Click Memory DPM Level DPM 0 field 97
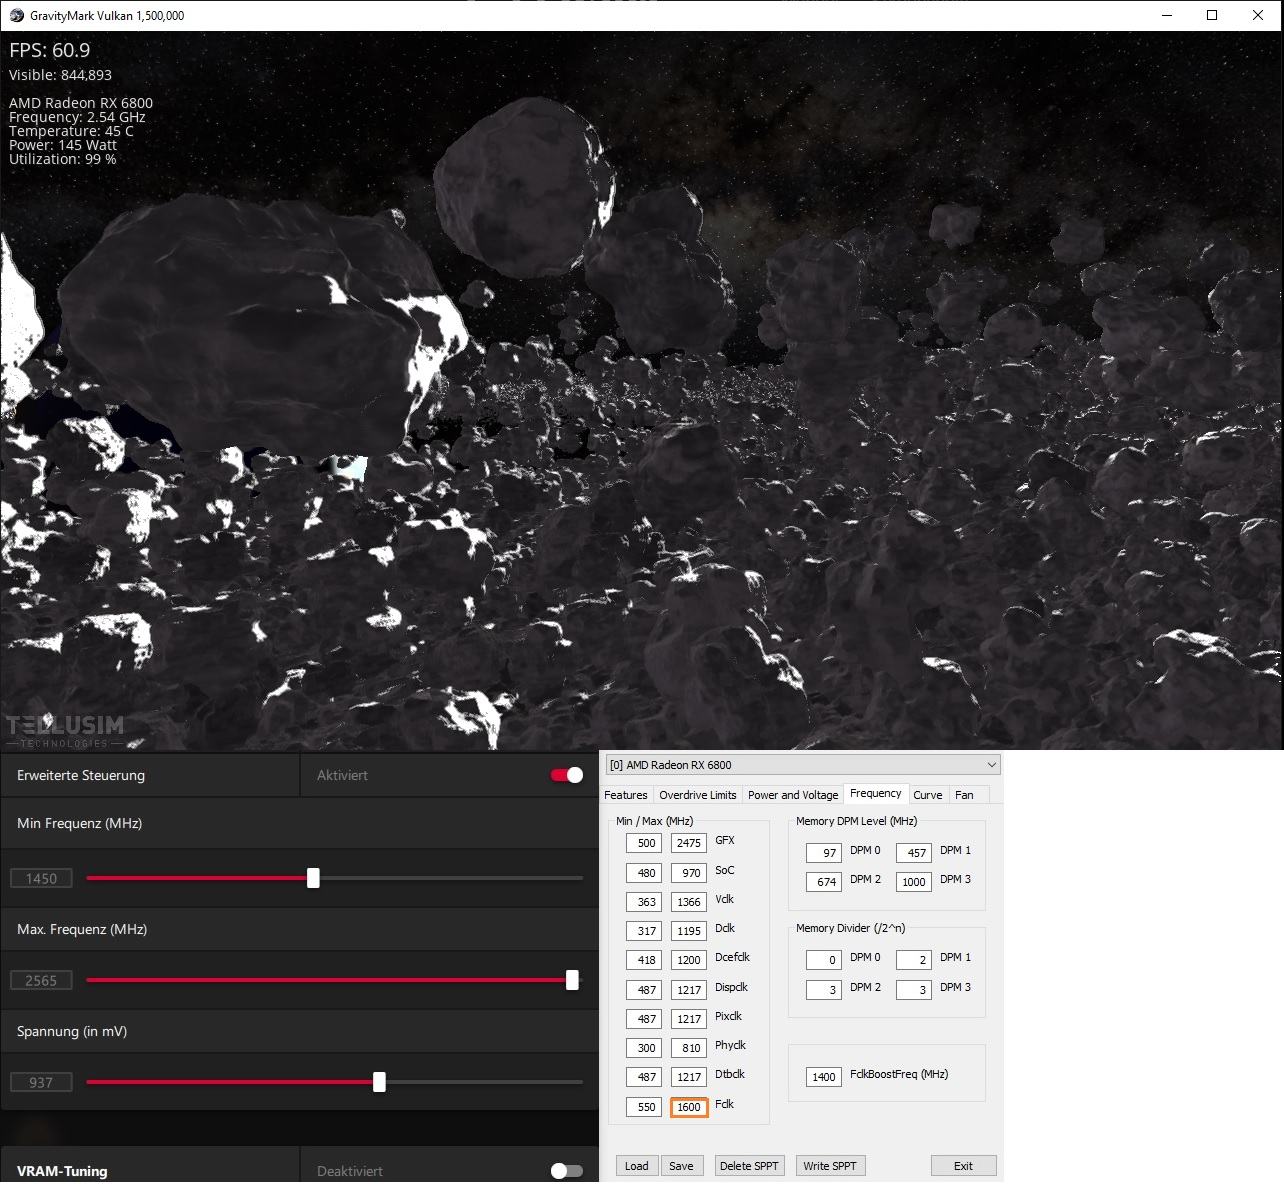 pos(824,853)
